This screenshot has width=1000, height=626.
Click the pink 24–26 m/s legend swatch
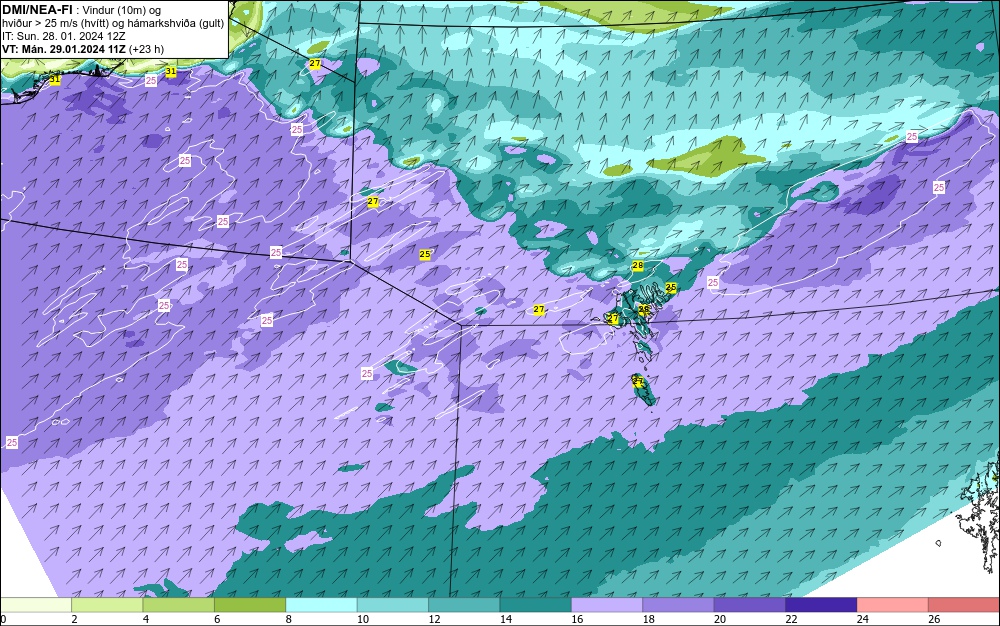coord(893,605)
